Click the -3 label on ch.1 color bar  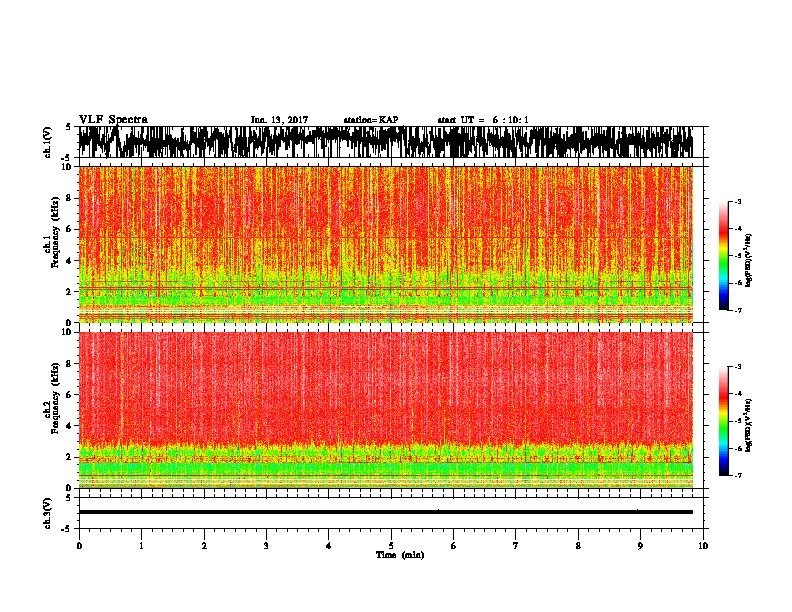click(738, 201)
